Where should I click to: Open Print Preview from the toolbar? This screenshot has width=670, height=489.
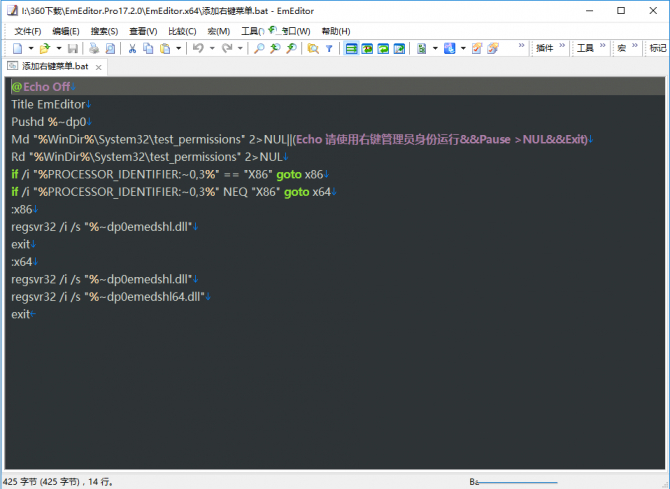click(x=110, y=48)
